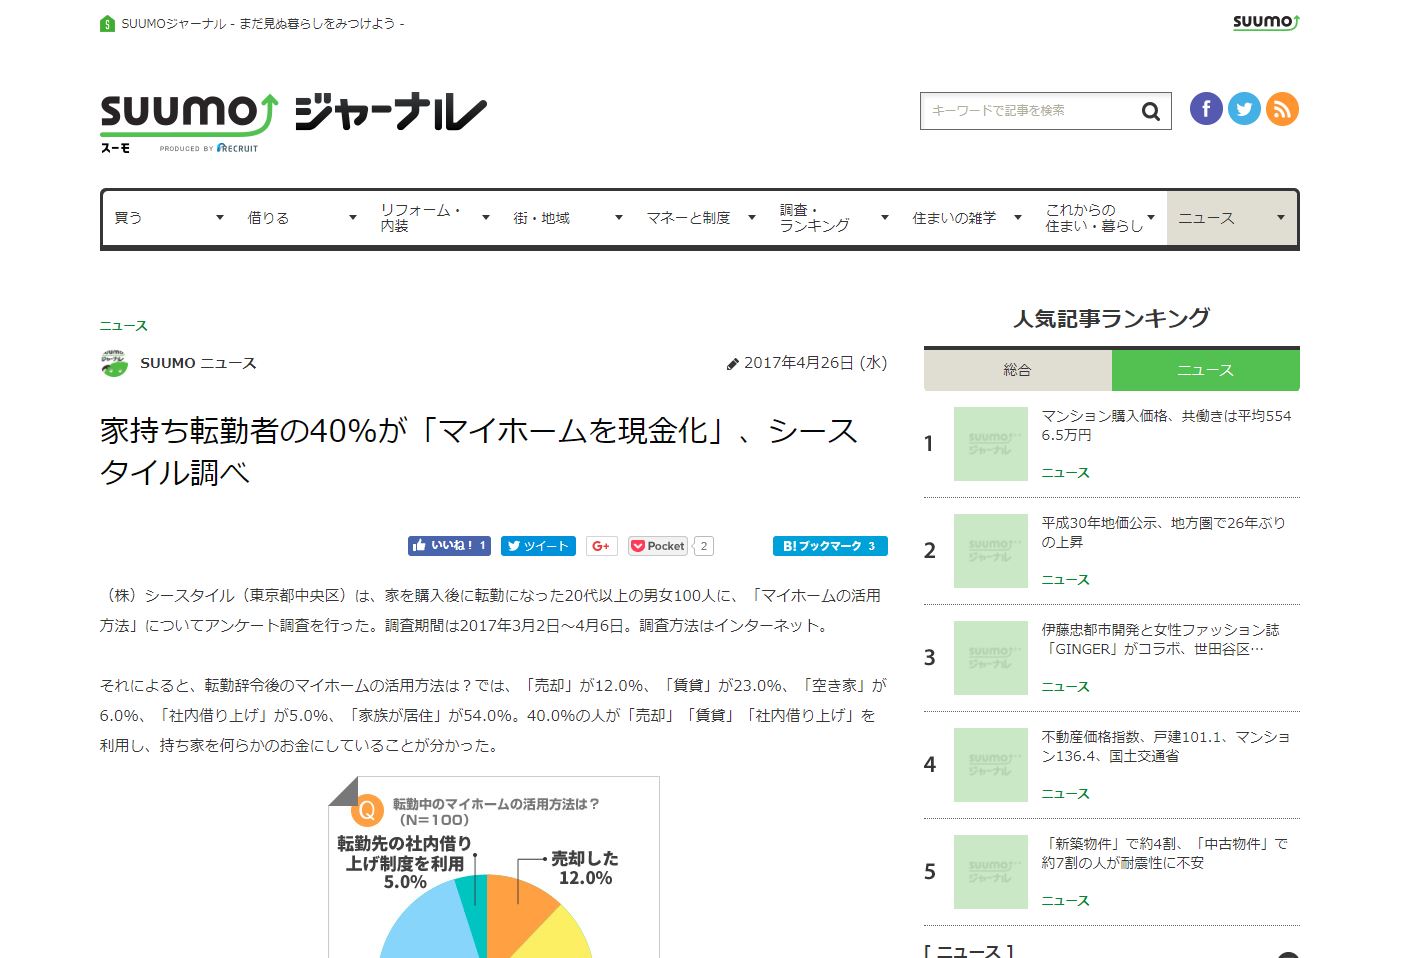The image size is (1405, 958).
Task: Open ranking article 不動産価格指数、戸建101.1
Action: click(1165, 746)
